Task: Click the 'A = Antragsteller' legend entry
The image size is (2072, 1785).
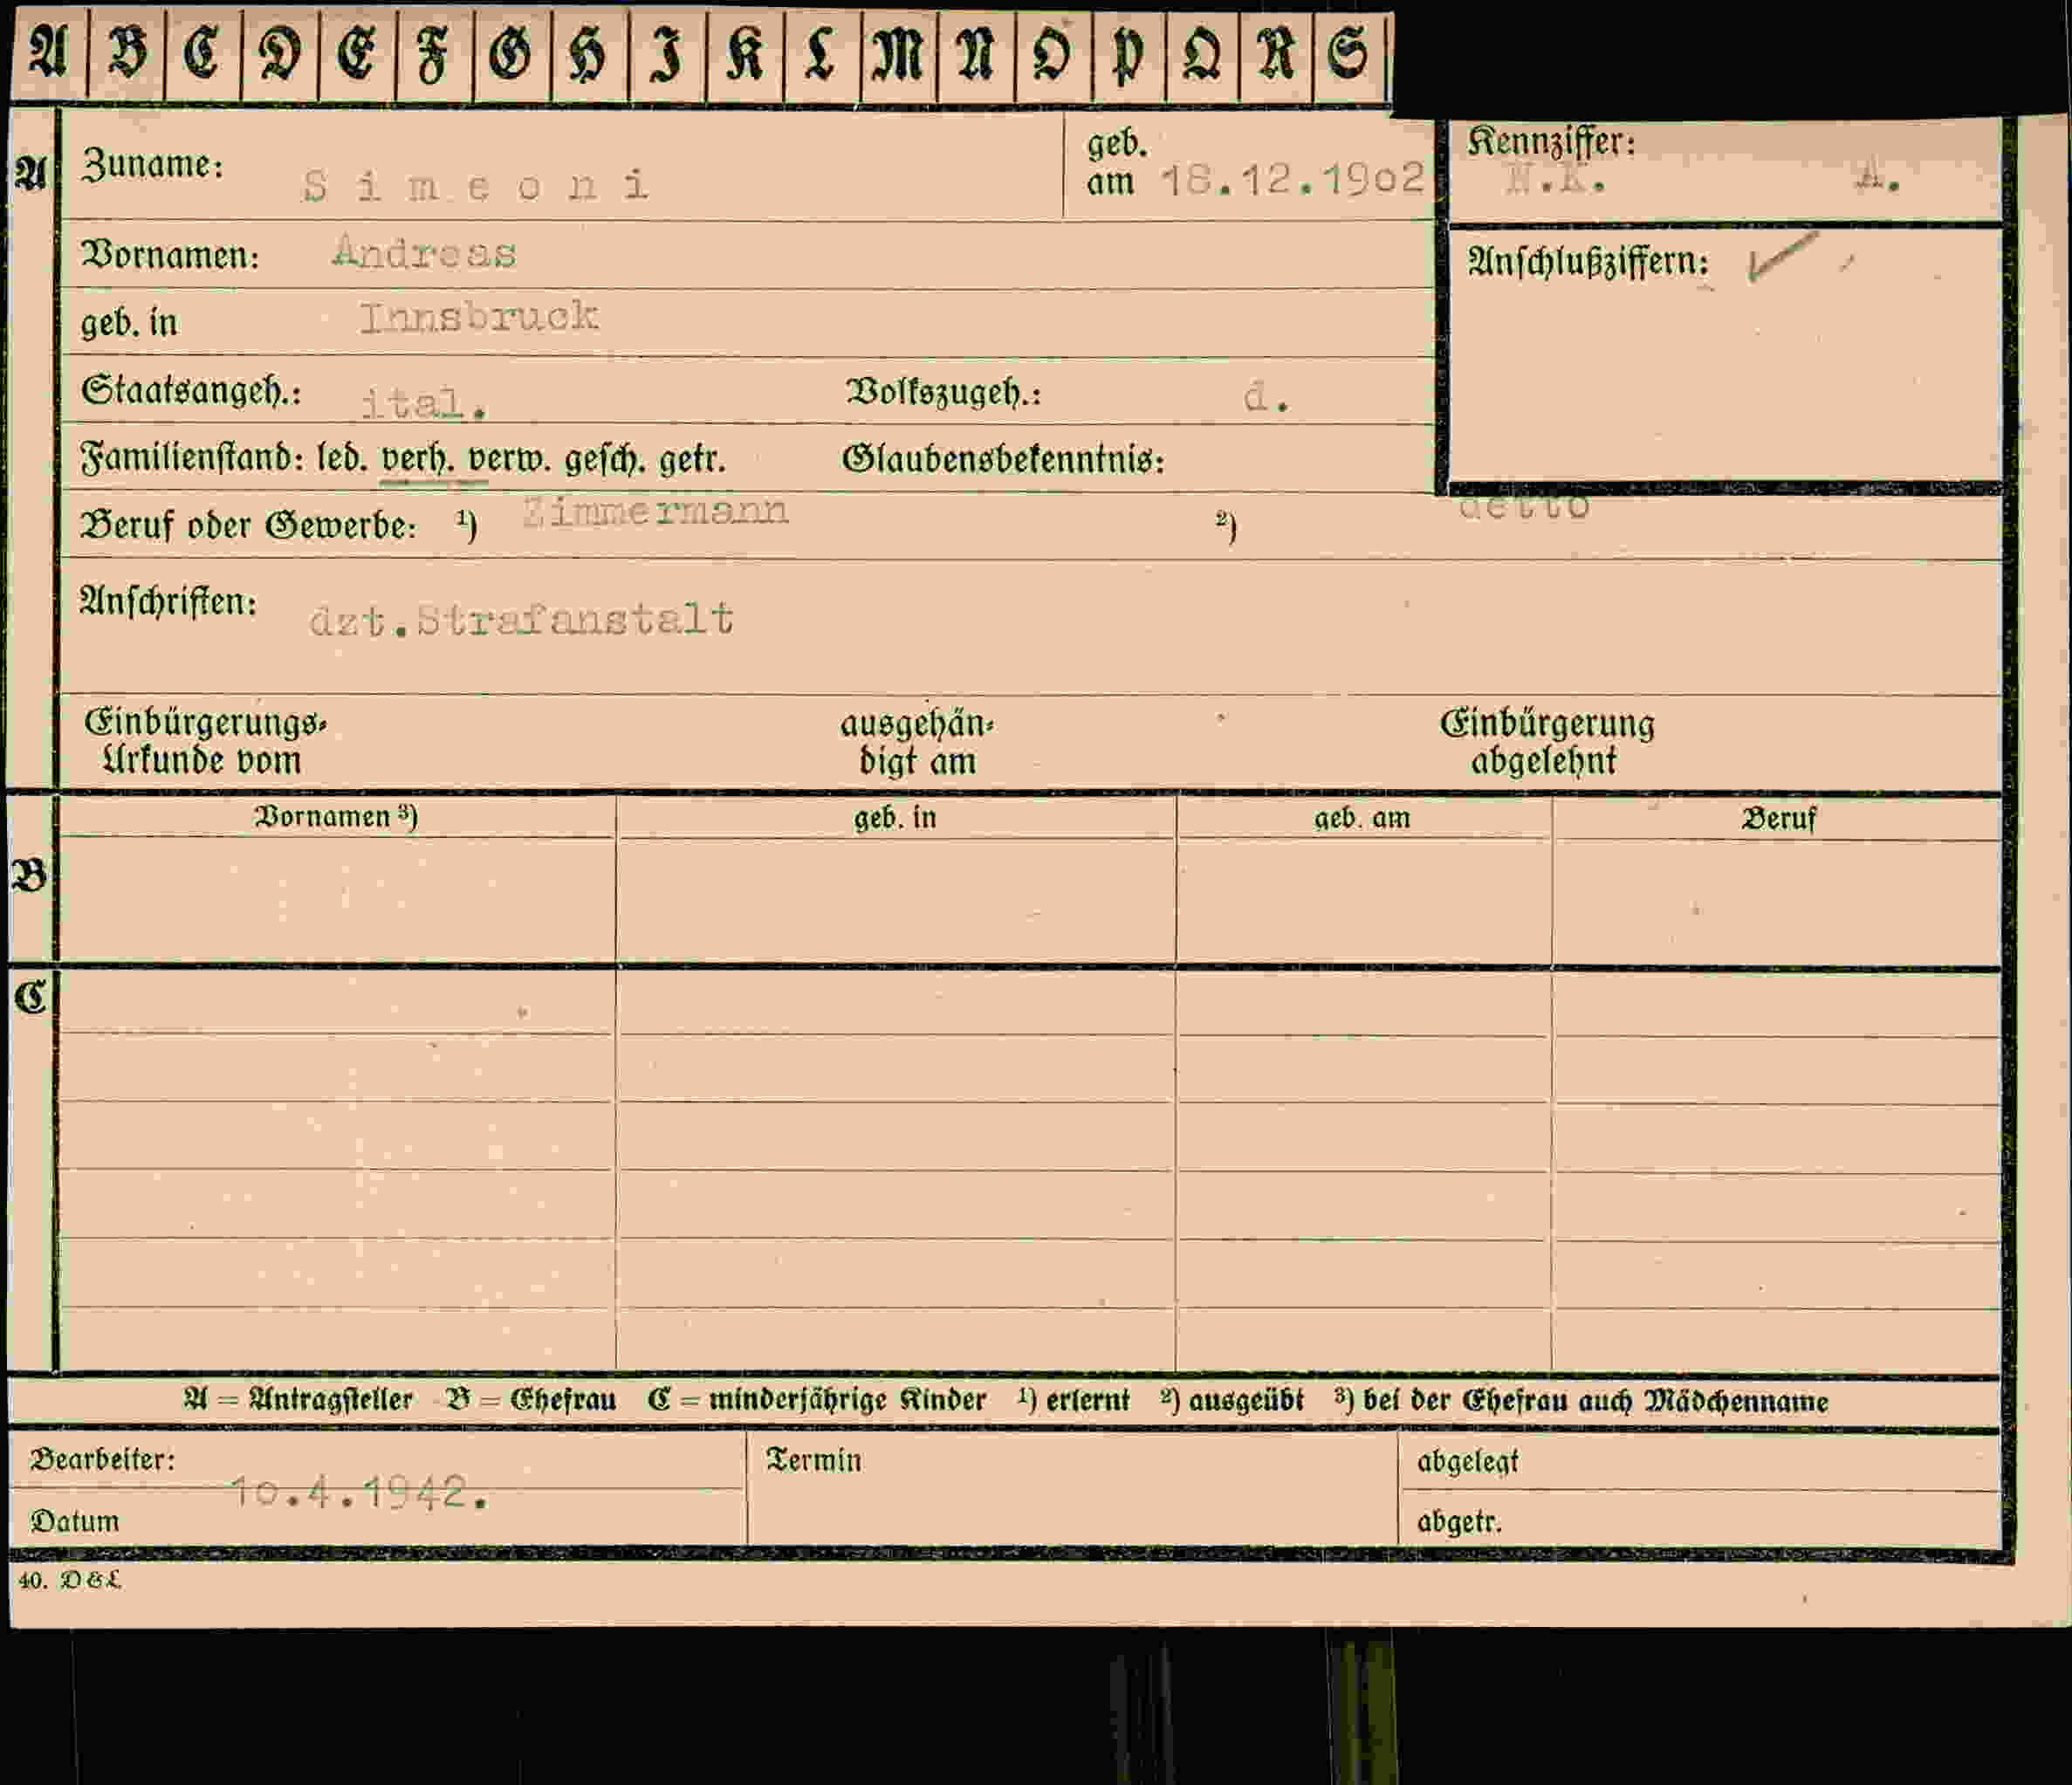Action: point(298,1400)
